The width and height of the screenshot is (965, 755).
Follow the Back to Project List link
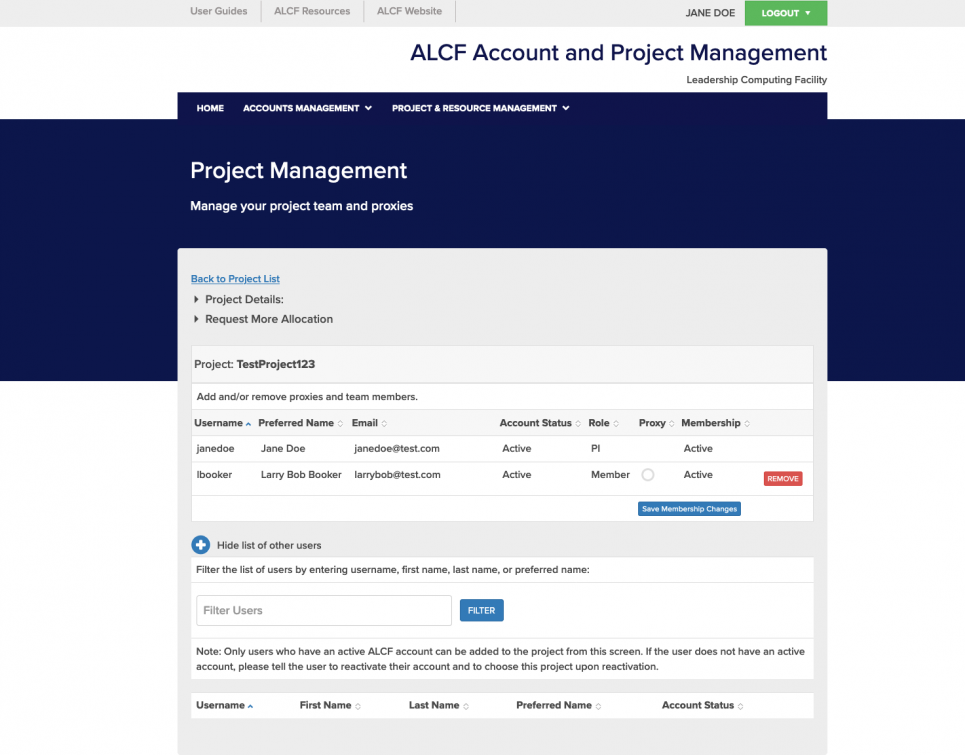click(235, 279)
